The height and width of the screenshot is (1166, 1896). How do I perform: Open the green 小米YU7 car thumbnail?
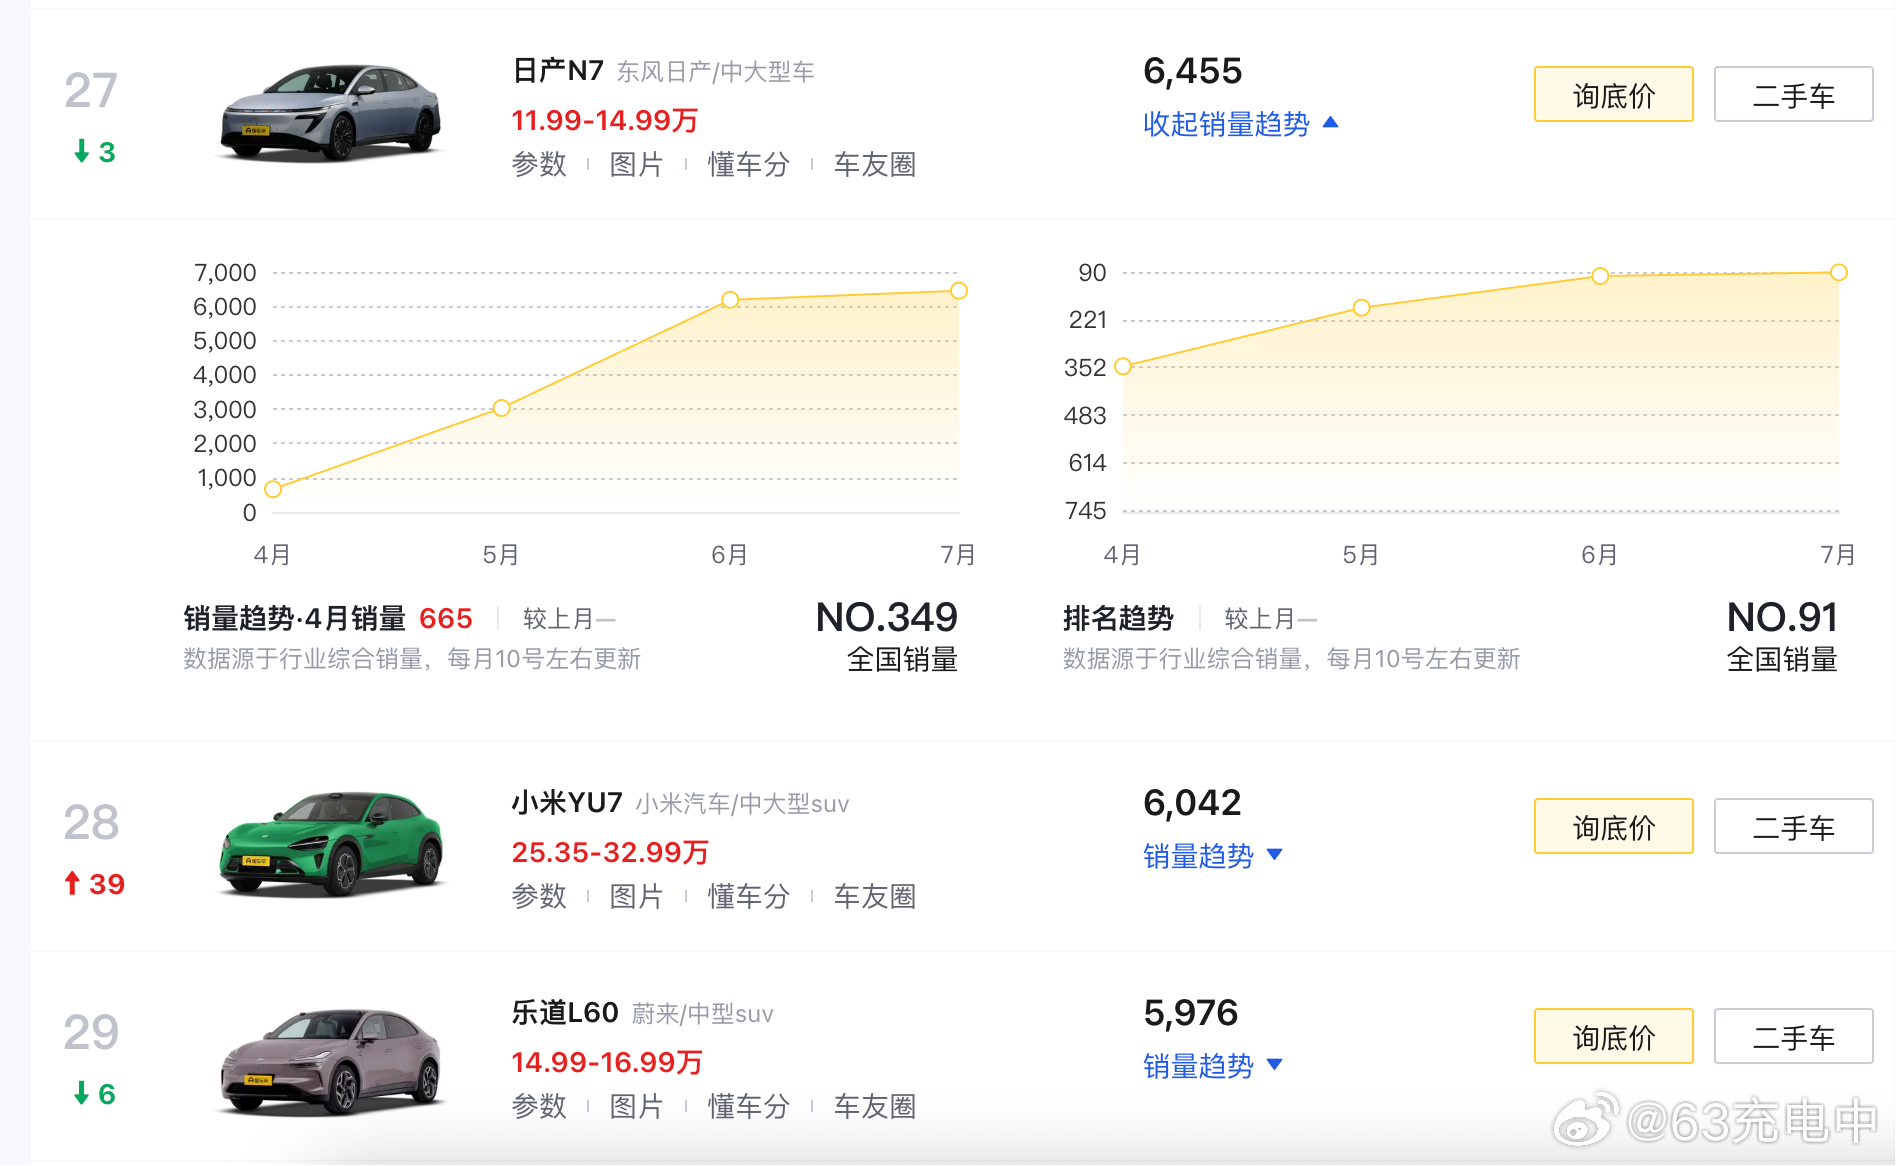click(x=330, y=843)
